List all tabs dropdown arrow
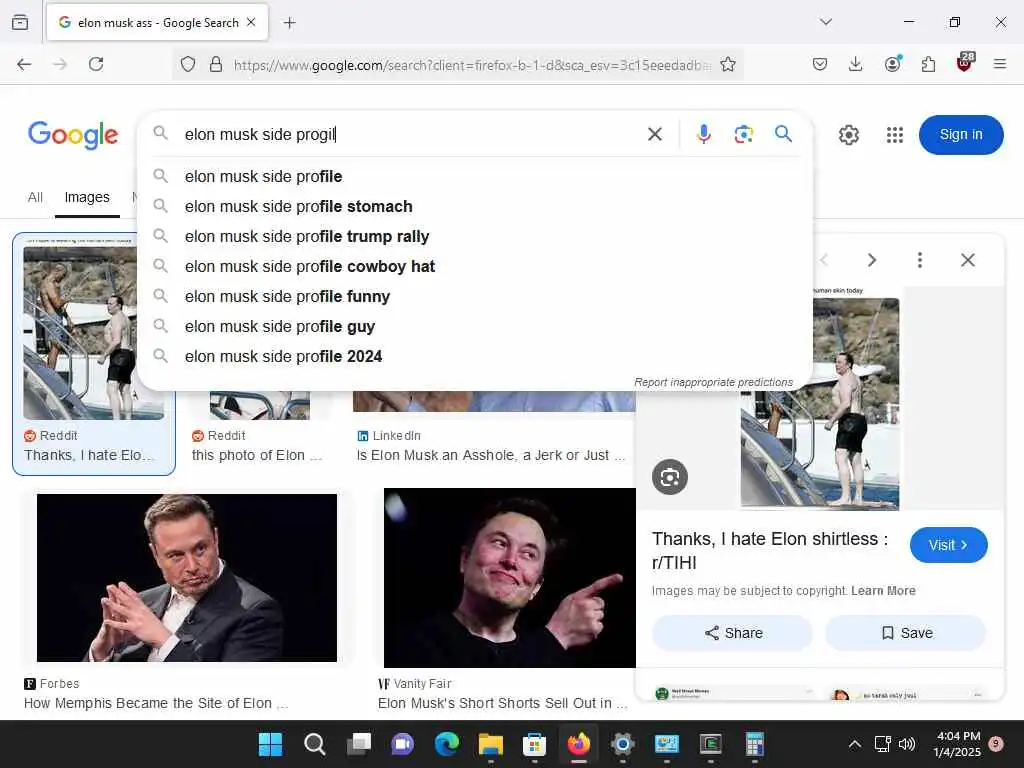The height and width of the screenshot is (768, 1024). (826, 22)
